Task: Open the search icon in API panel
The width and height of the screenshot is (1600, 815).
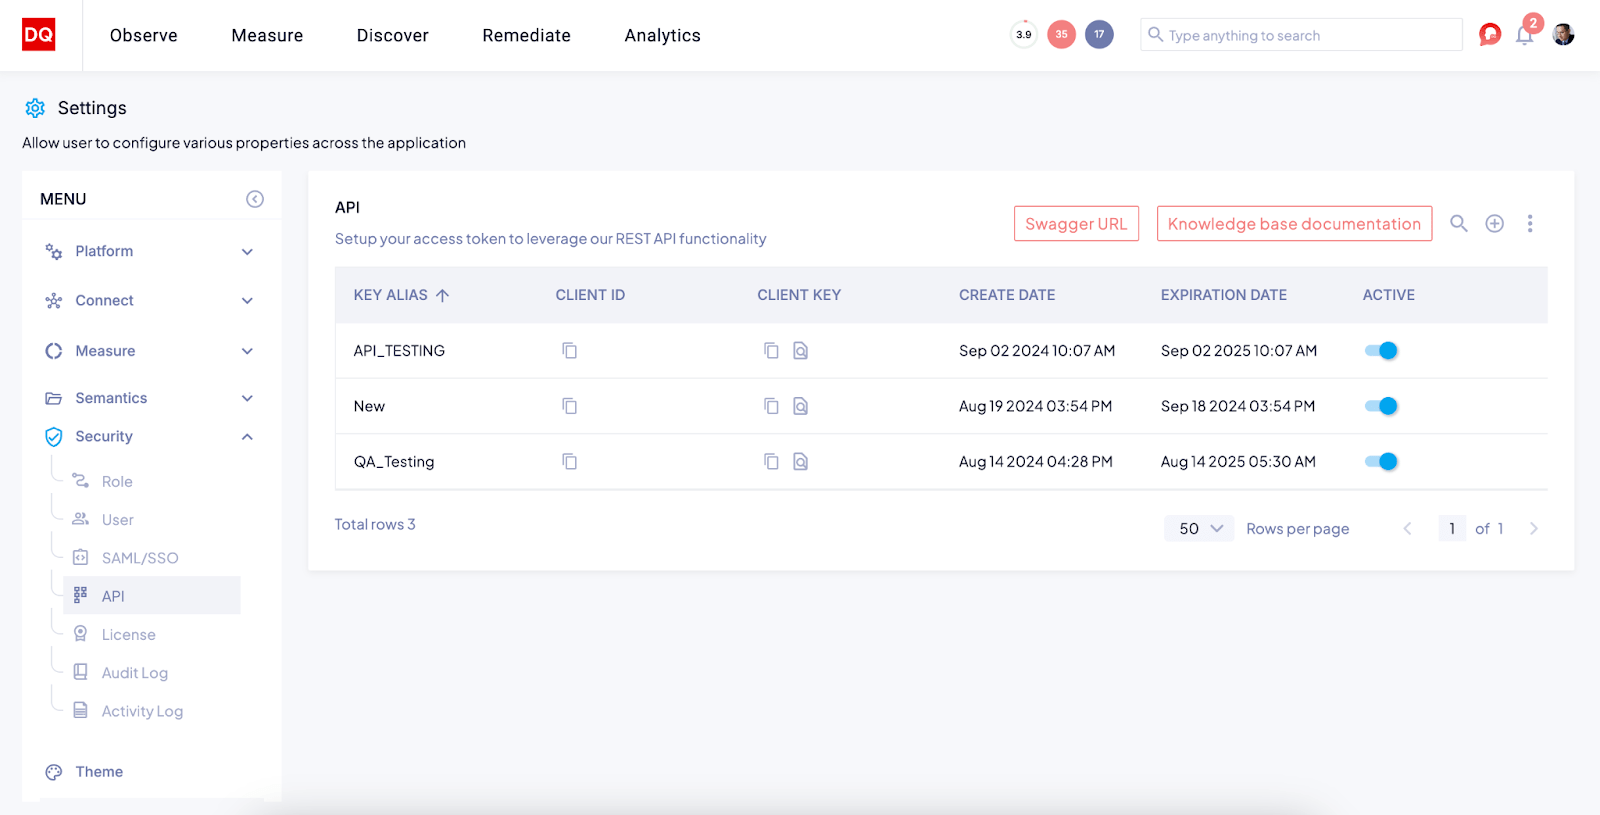Action: point(1459,224)
